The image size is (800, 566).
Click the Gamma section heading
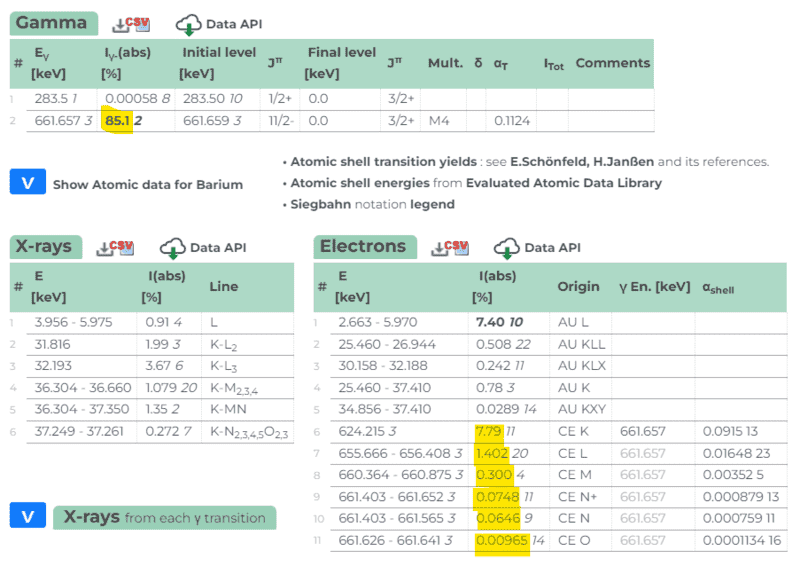pyautogui.click(x=54, y=23)
